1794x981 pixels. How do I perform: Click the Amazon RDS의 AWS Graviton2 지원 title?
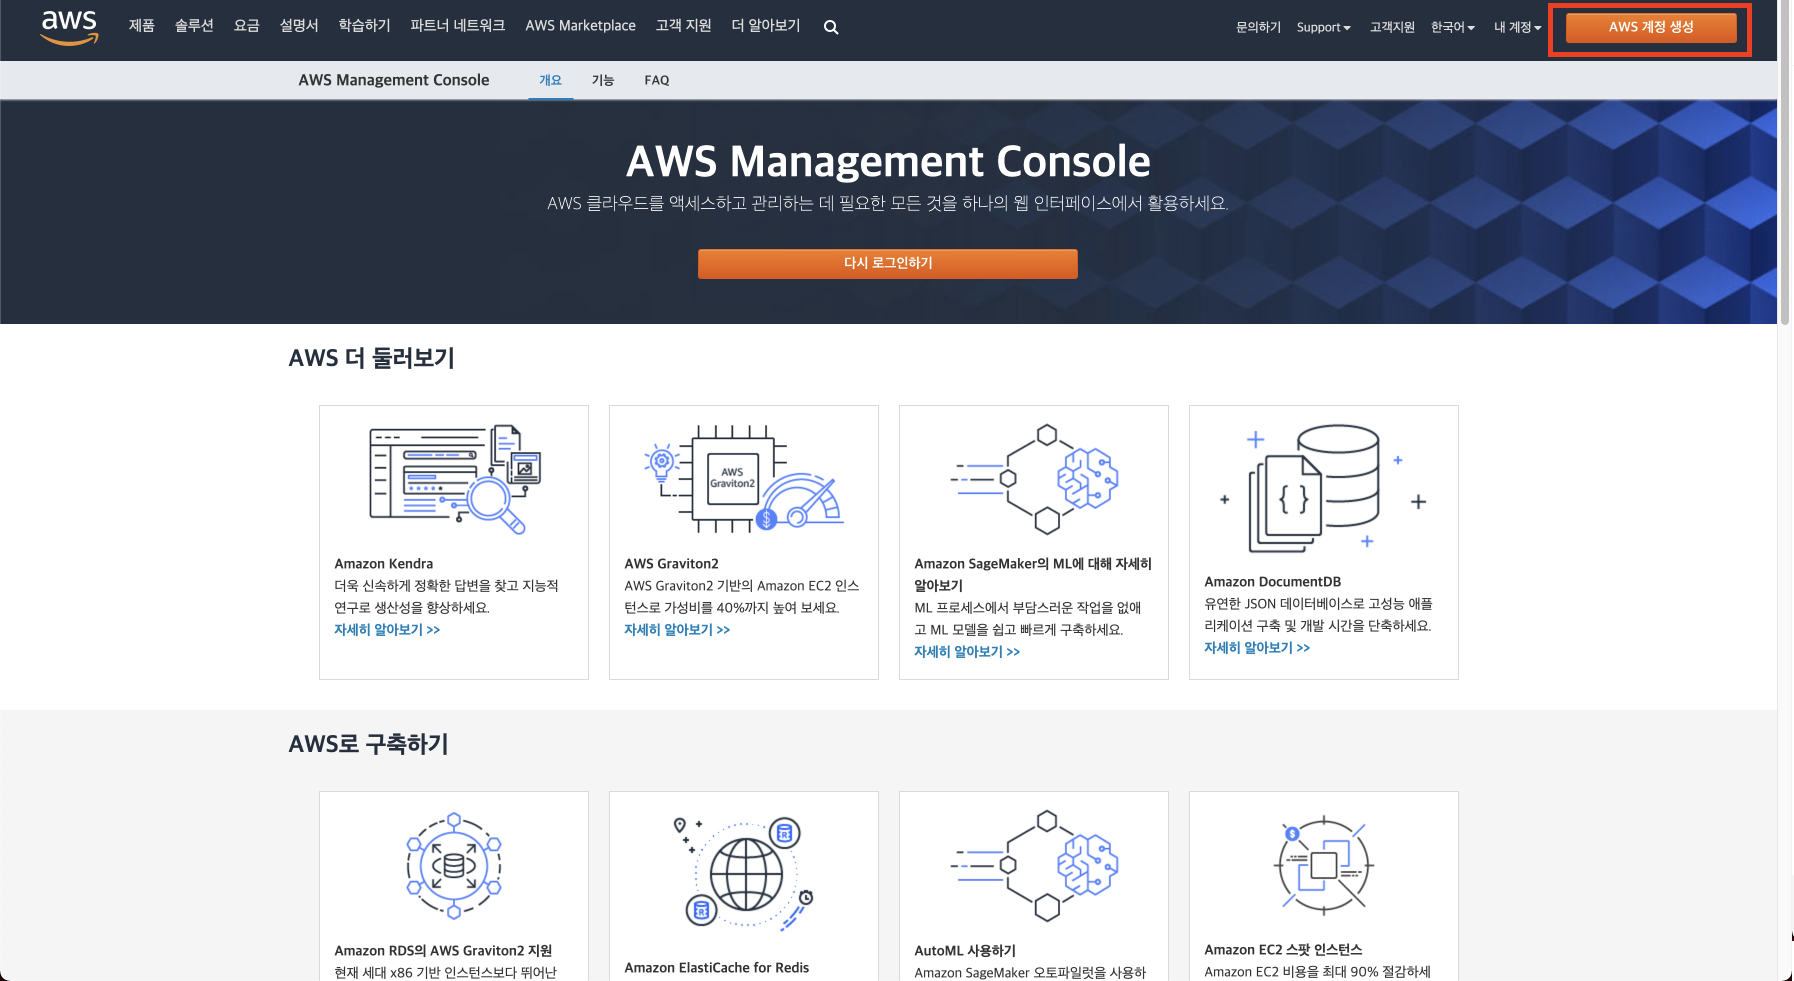(x=443, y=951)
